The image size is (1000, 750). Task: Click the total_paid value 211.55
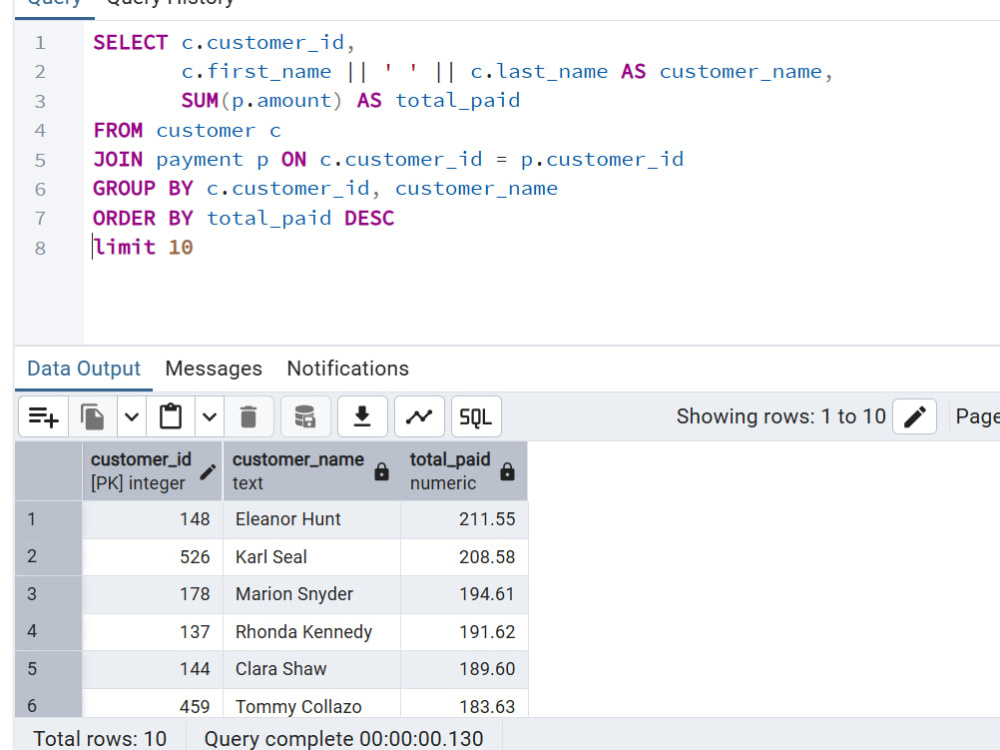click(x=464, y=519)
